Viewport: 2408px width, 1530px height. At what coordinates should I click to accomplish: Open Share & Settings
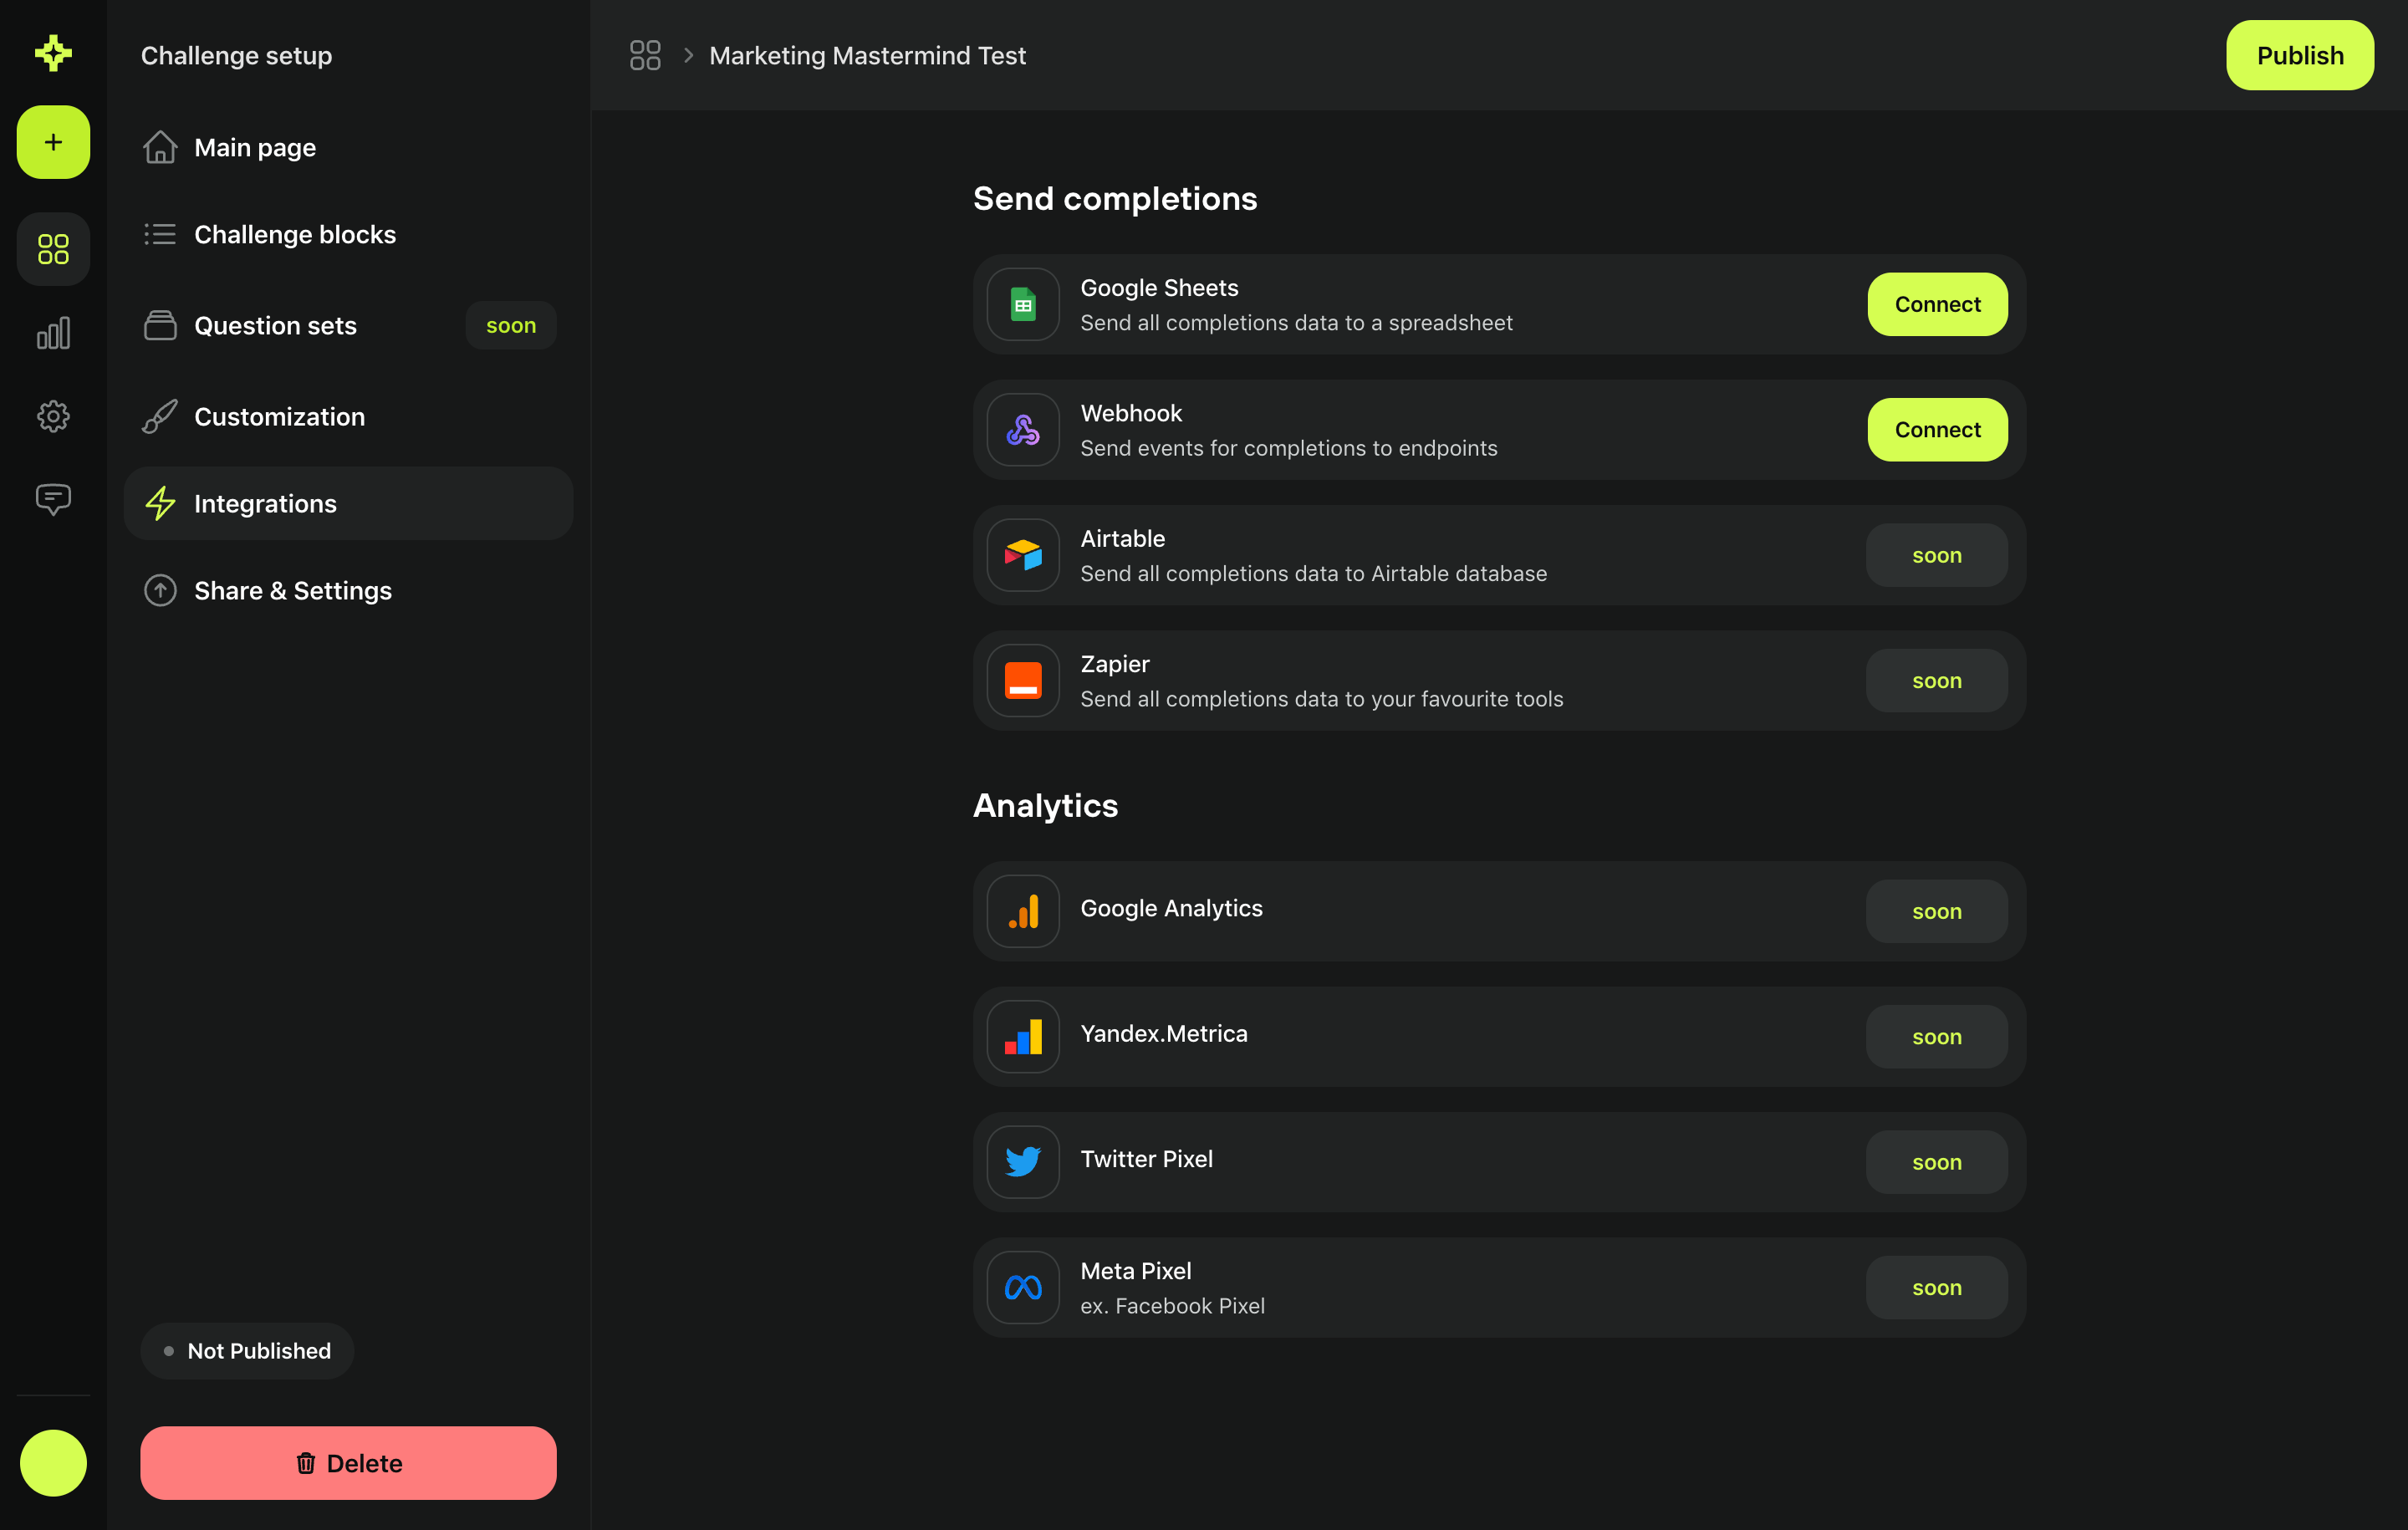(348, 591)
